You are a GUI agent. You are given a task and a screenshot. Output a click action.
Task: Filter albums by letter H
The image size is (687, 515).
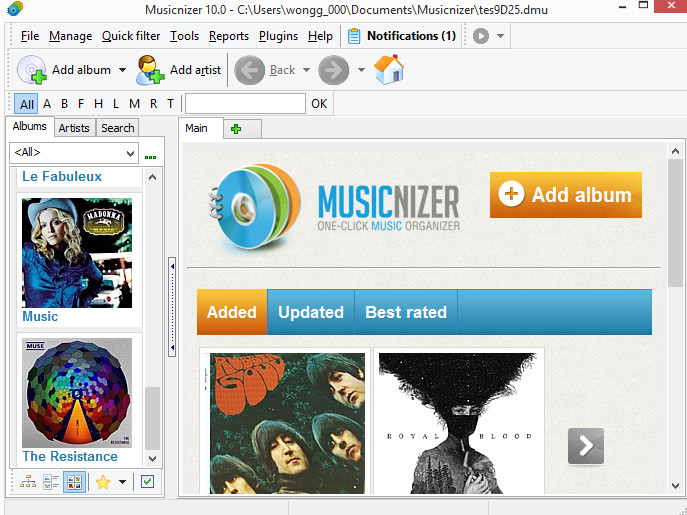[98, 104]
